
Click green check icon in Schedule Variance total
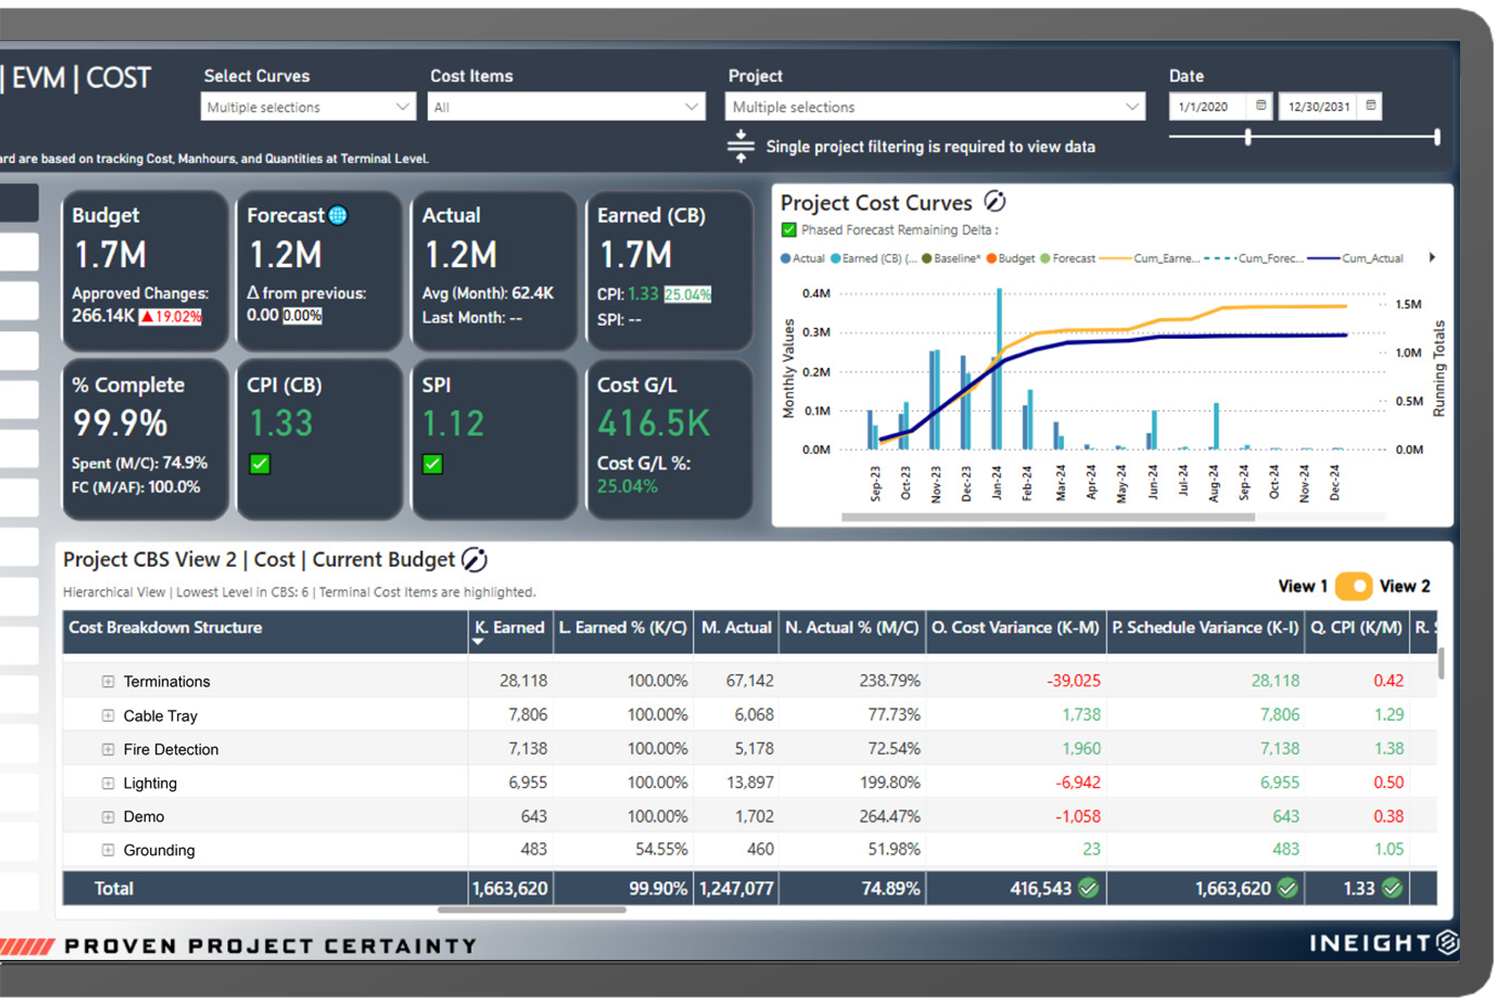click(x=1288, y=888)
